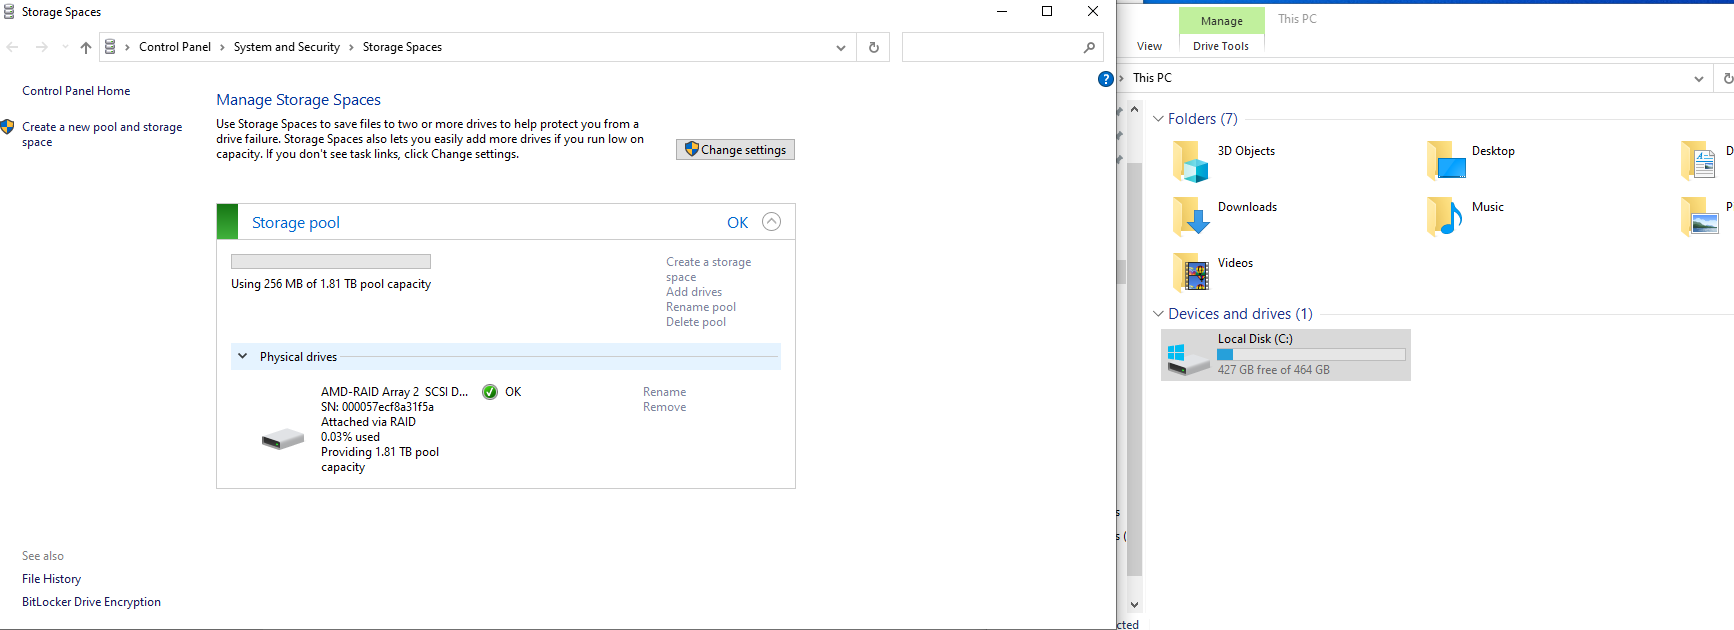Click the 'SN: 000057ecf8a31f5a' text

pyautogui.click(x=377, y=407)
